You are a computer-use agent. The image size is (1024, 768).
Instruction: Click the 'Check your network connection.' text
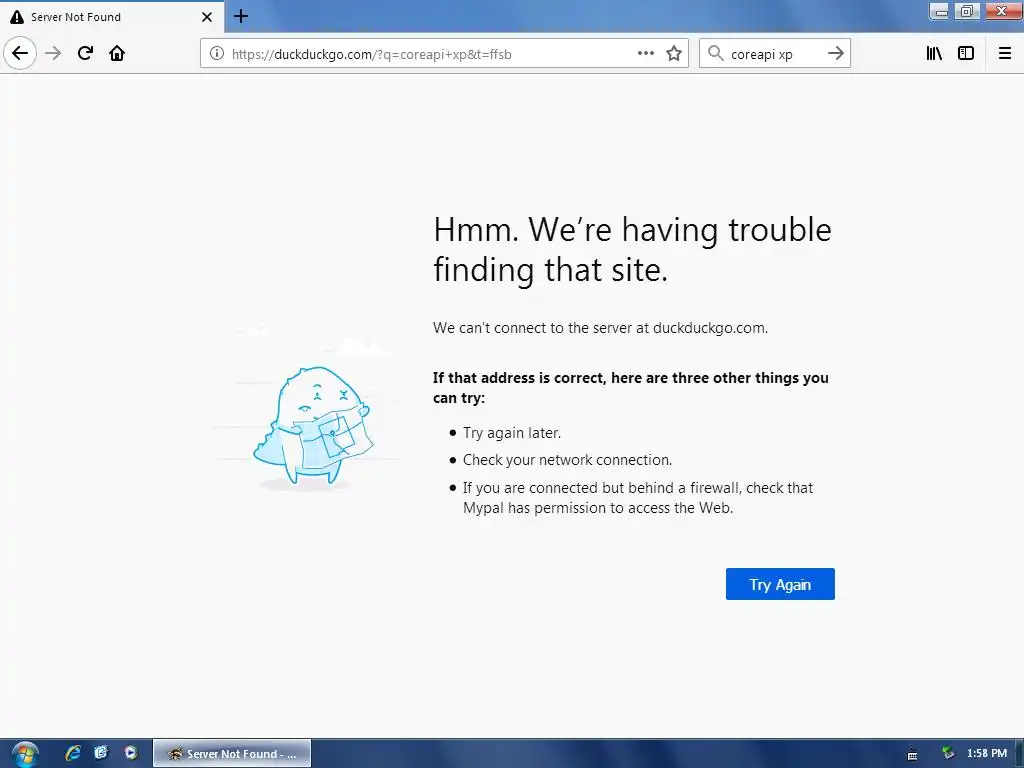click(567, 460)
